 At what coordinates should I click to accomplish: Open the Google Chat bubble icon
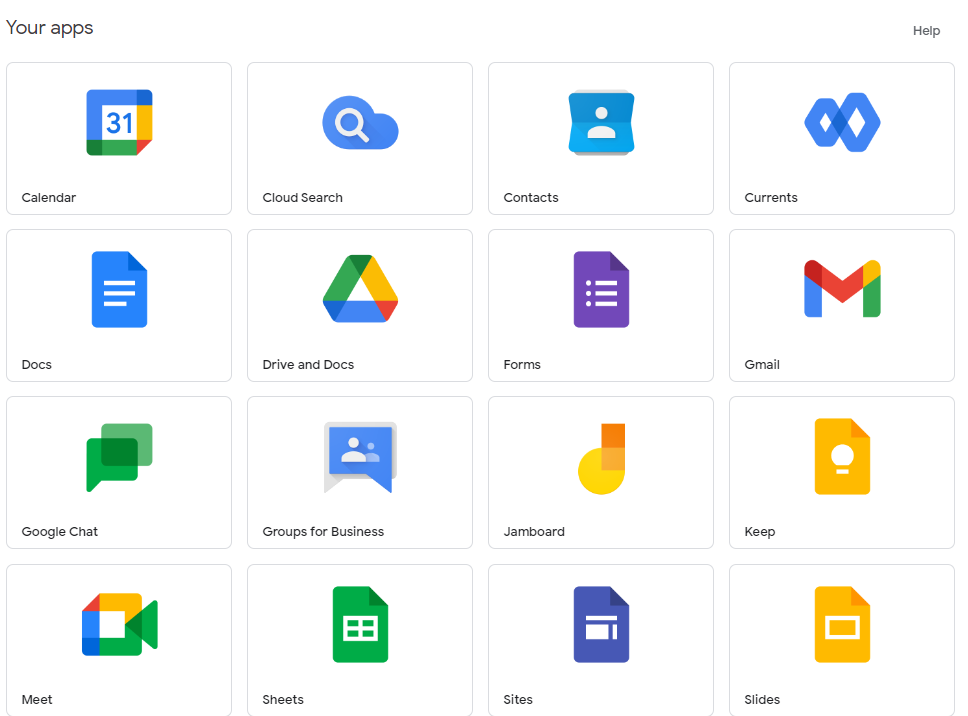[119, 457]
